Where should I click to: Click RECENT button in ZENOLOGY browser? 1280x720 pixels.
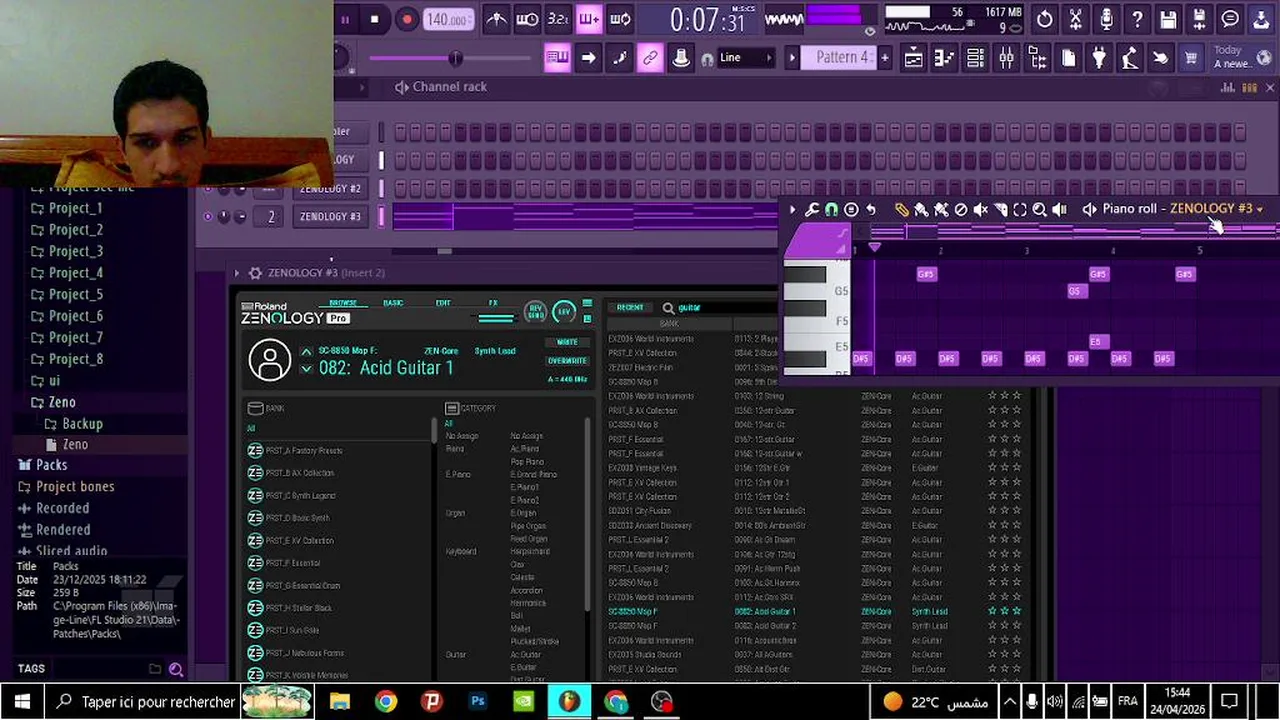(630, 307)
